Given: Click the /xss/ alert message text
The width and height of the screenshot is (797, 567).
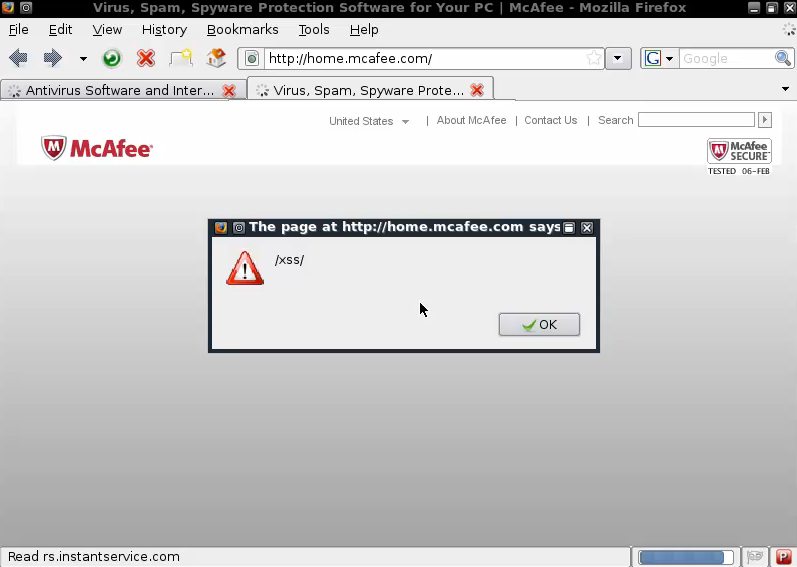Looking at the screenshot, I should tap(289, 260).
